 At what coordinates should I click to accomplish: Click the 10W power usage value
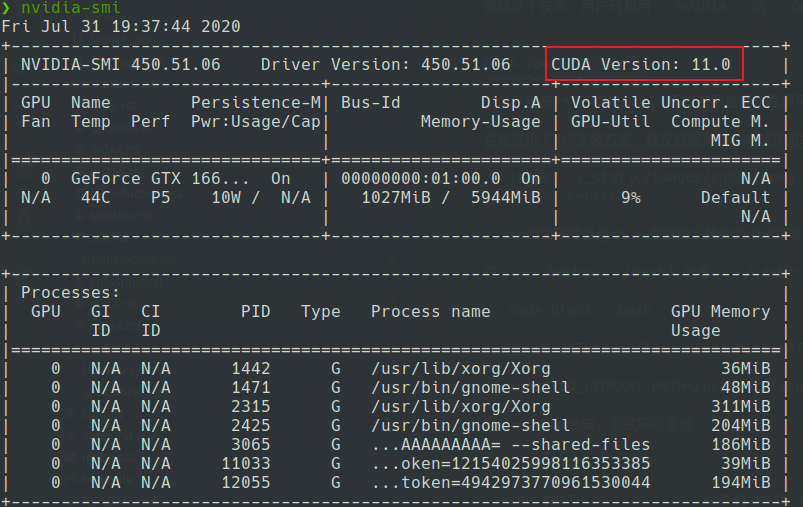point(226,197)
